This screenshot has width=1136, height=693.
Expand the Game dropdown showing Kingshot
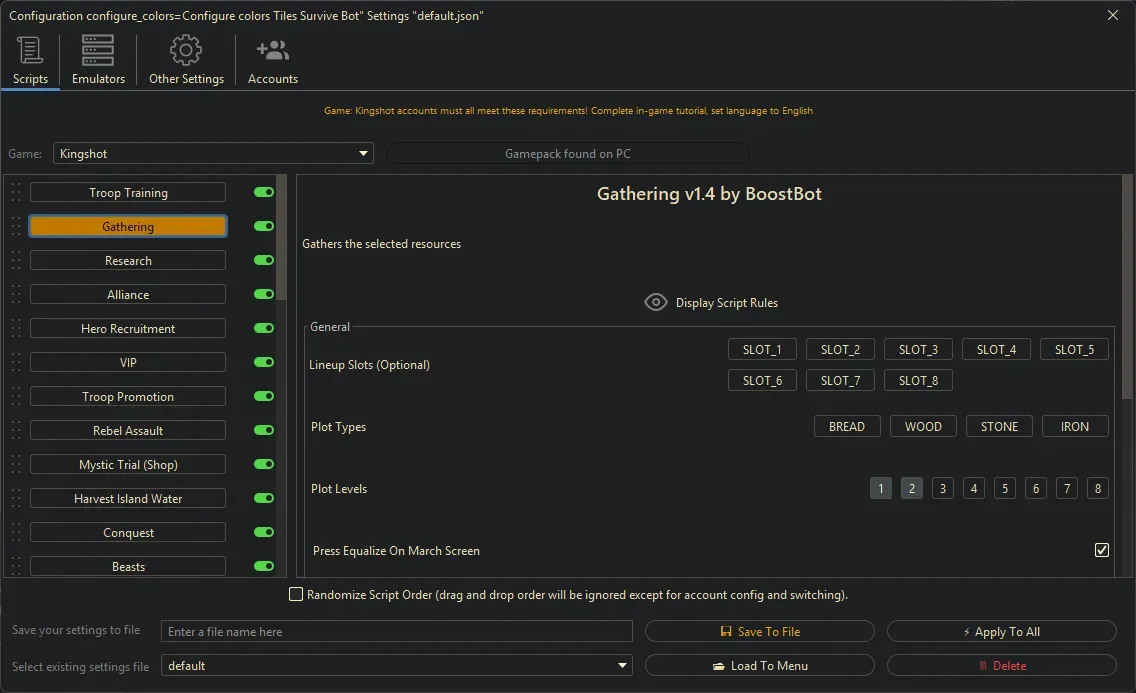point(212,154)
